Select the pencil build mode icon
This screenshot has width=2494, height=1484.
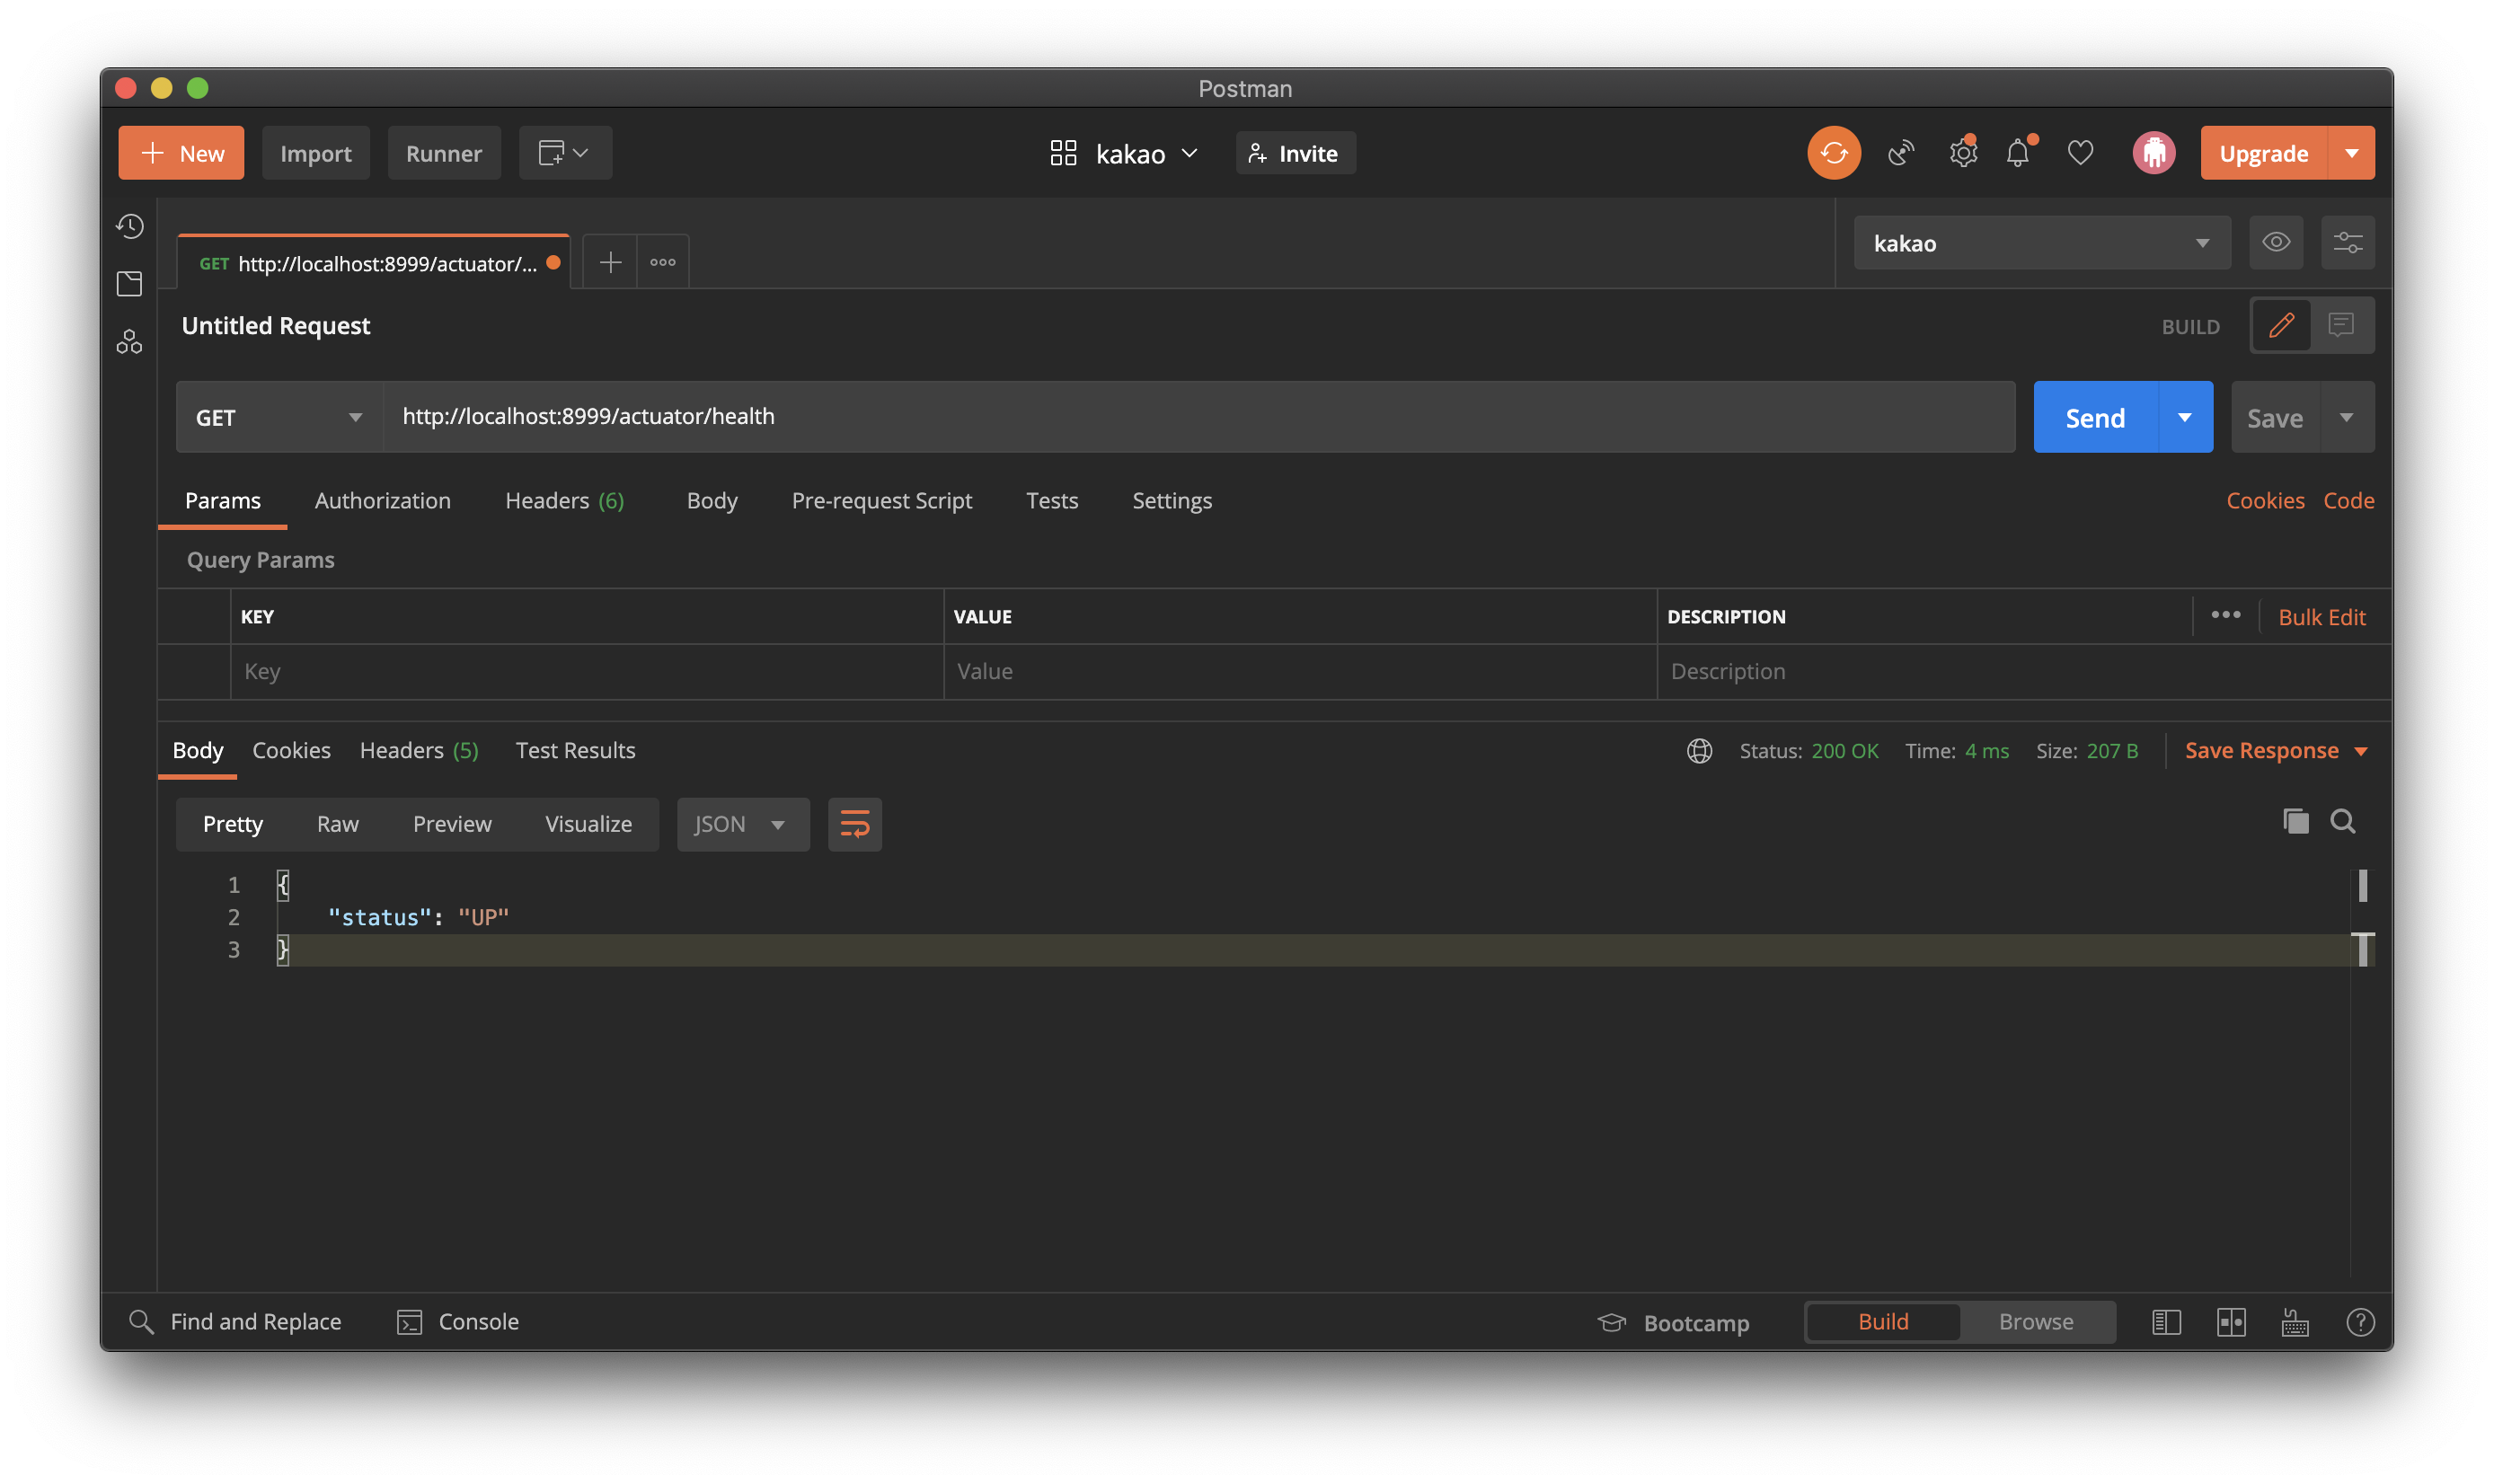(2281, 325)
